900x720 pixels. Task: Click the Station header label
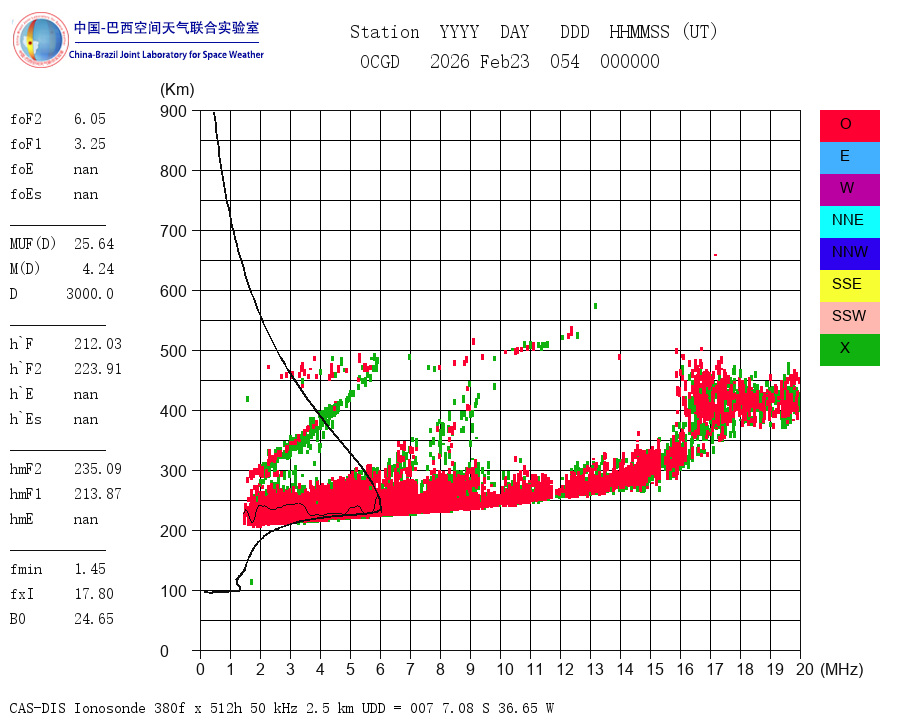click(385, 32)
